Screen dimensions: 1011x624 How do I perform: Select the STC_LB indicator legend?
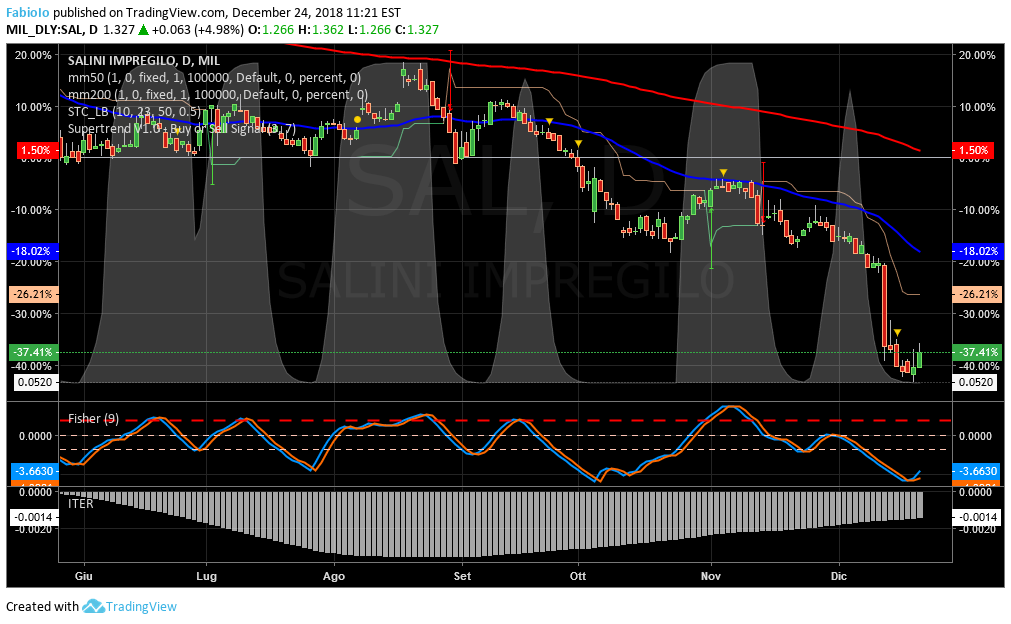pos(134,112)
